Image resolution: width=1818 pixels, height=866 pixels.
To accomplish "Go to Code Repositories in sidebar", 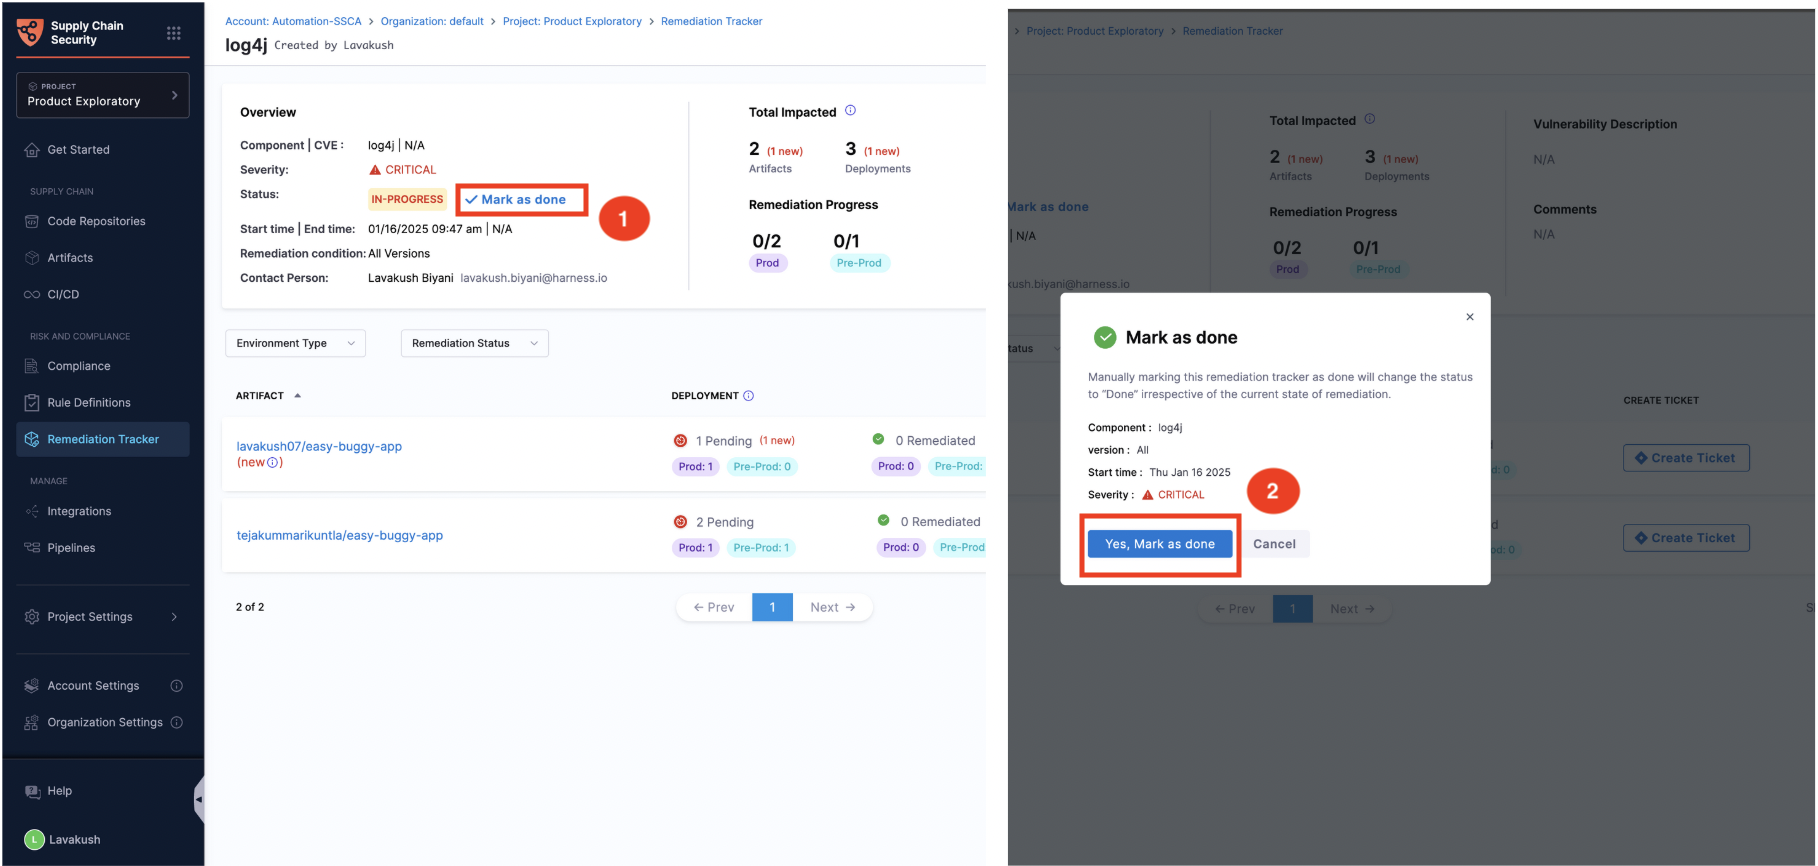I will (96, 221).
